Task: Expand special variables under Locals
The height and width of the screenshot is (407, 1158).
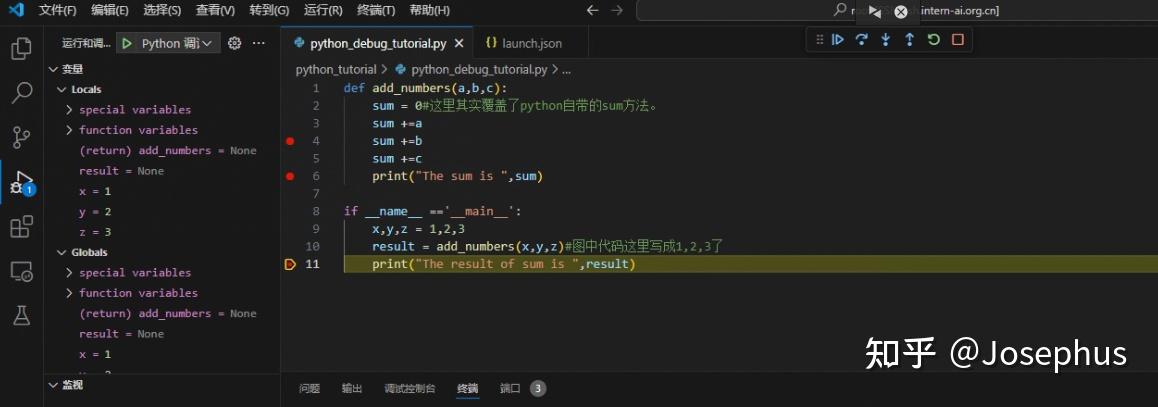Action: click(x=69, y=109)
